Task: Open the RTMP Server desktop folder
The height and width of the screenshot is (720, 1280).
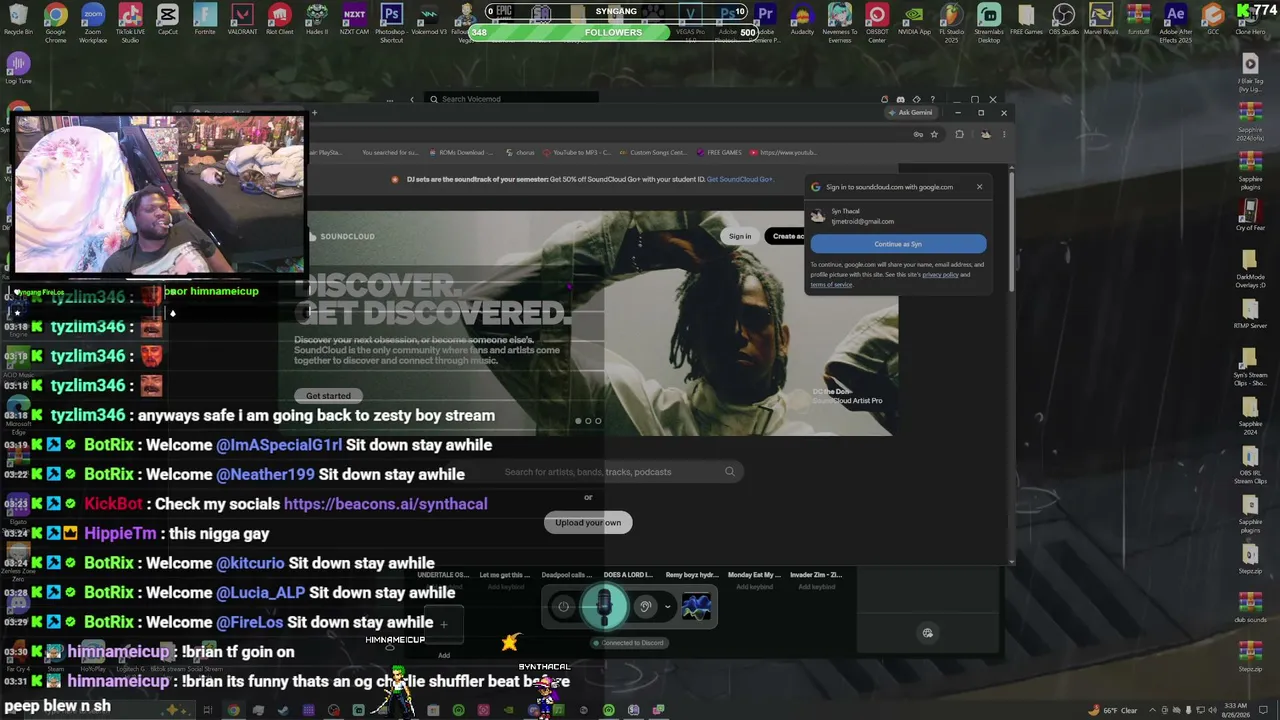Action: (1250, 312)
